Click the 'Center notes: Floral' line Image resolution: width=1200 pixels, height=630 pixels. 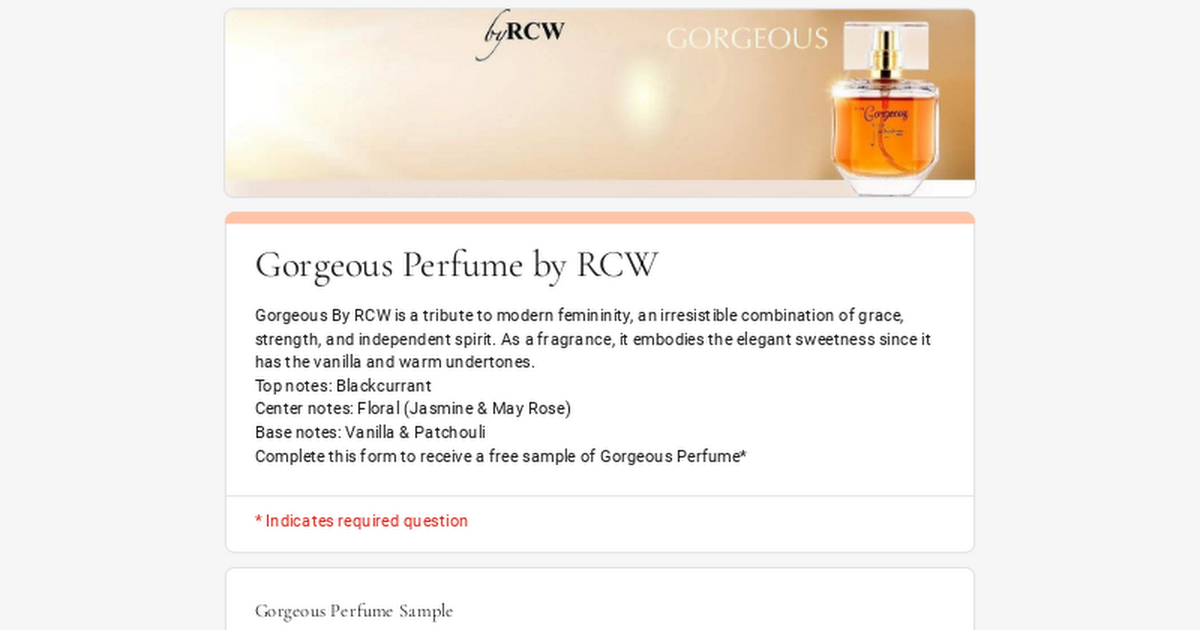pyautogui.click(x=413, y=409)
